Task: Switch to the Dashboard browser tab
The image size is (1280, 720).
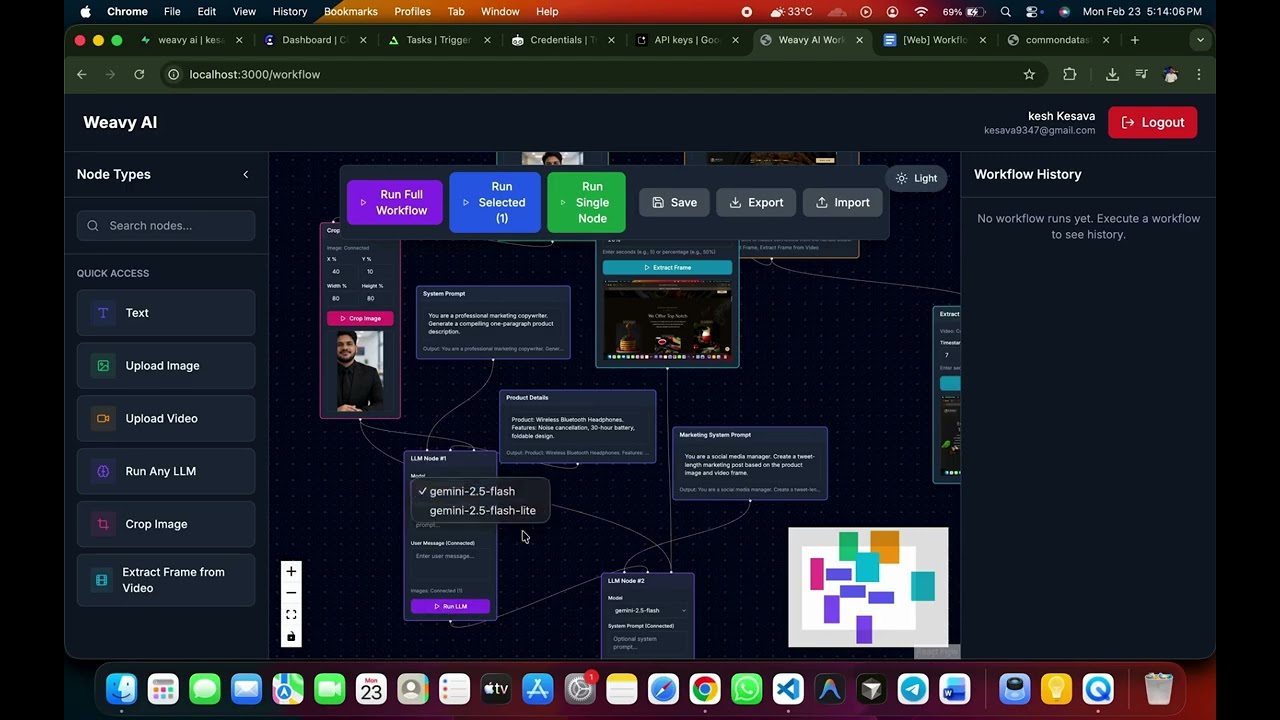Action: tap(314, 40)
